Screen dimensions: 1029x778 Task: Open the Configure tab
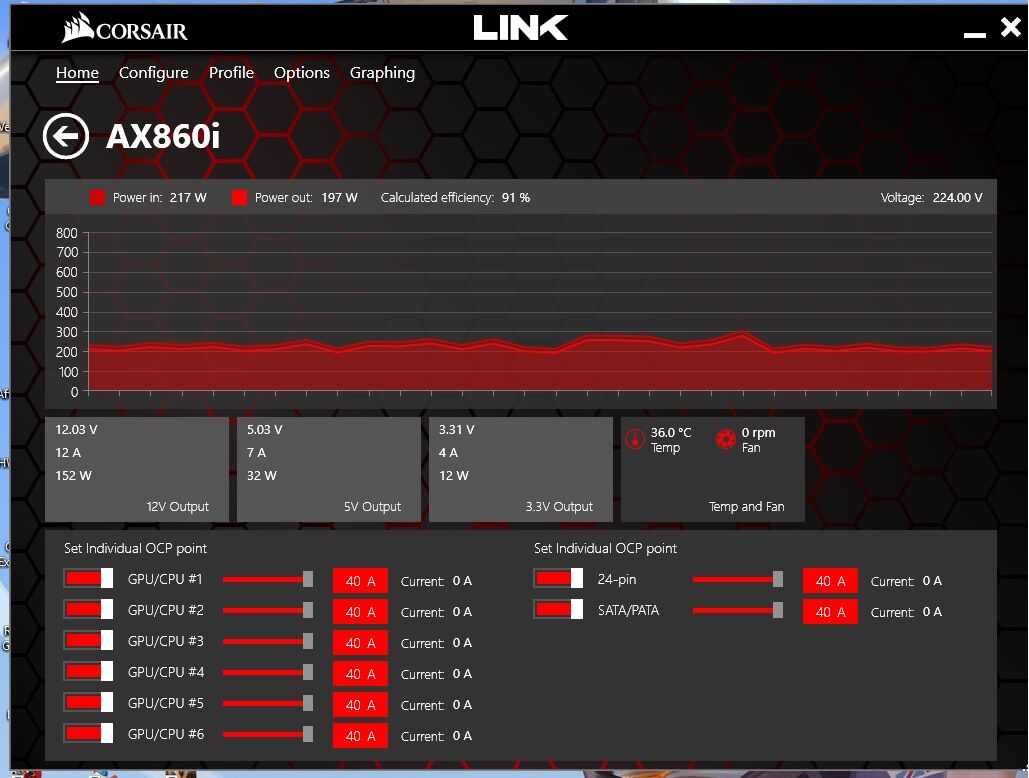pos(154,73)
